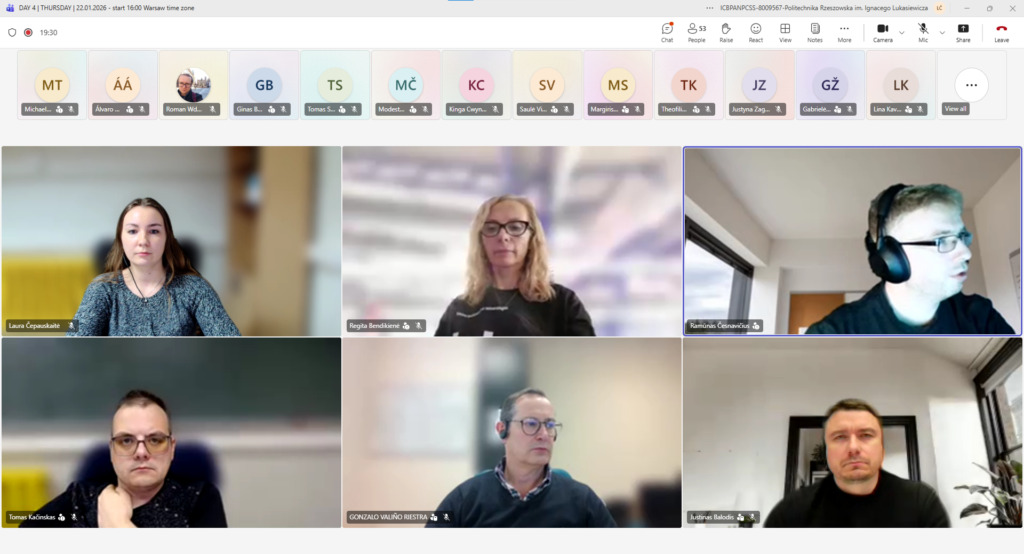Leave the meeting
This screenshot has height=554, width=1024.
(x=1001, y=32)
